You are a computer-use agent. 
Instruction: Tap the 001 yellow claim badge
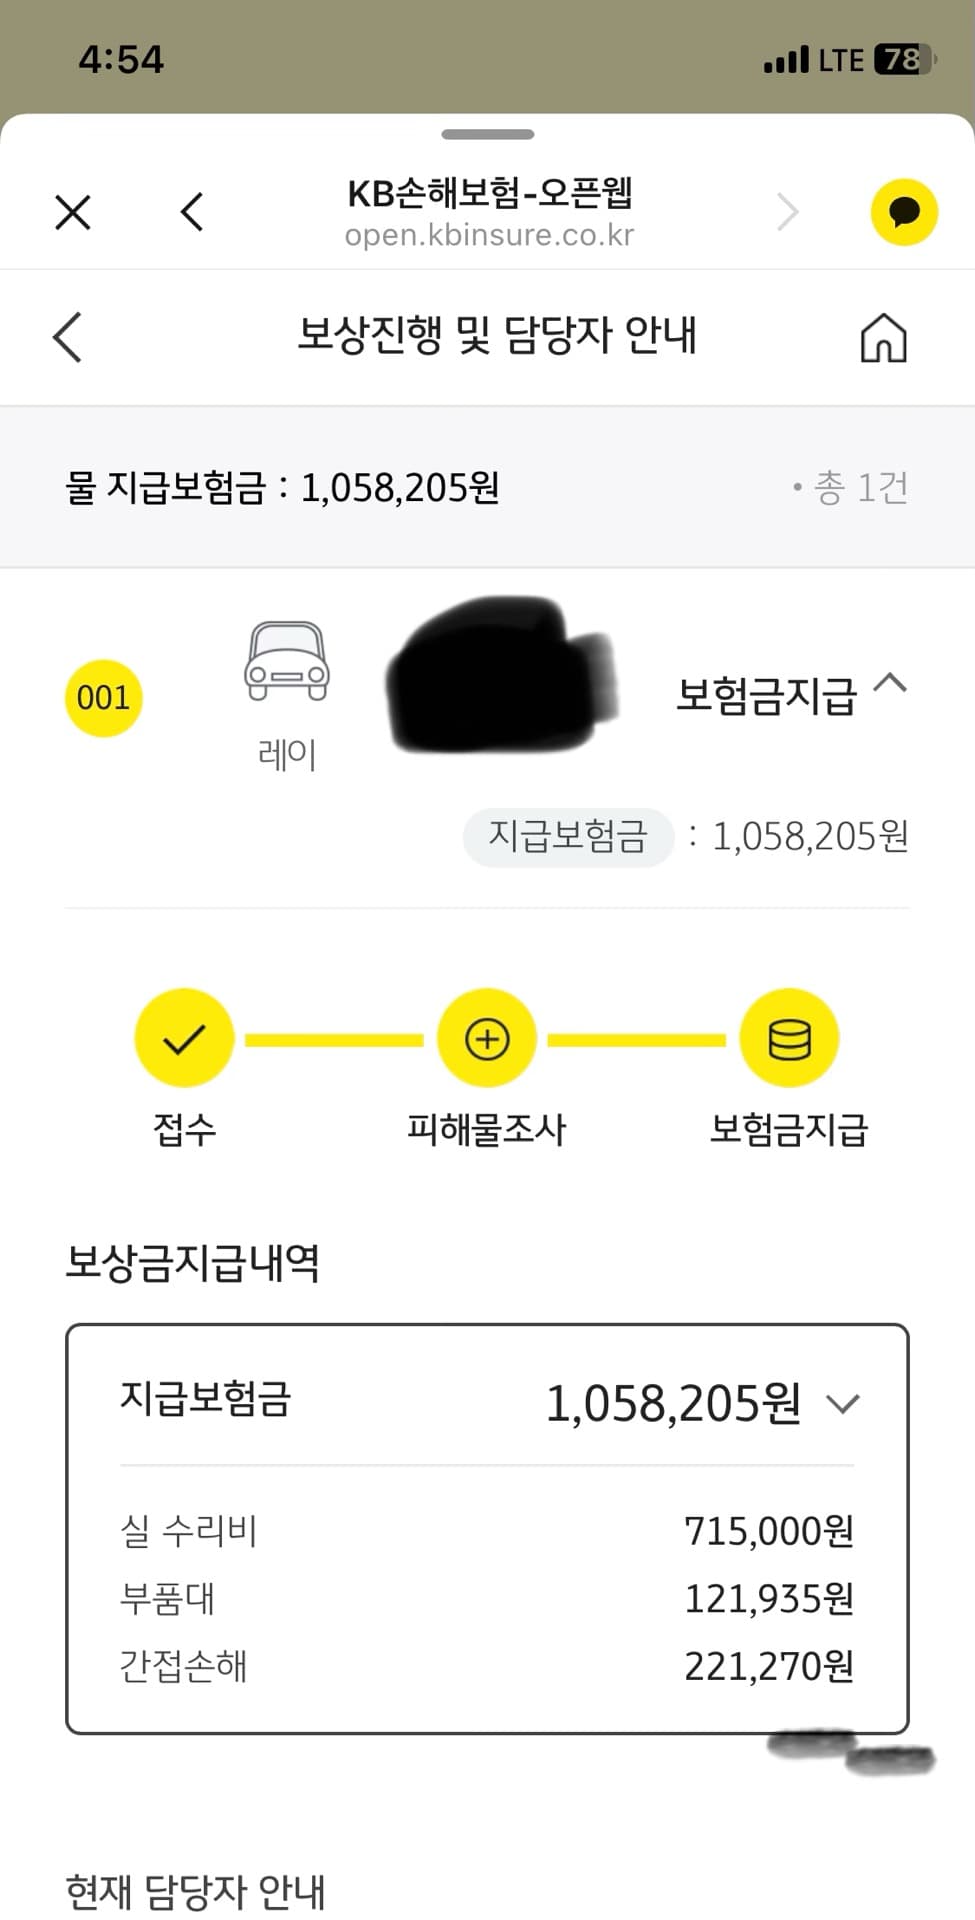tap(103, 698)
